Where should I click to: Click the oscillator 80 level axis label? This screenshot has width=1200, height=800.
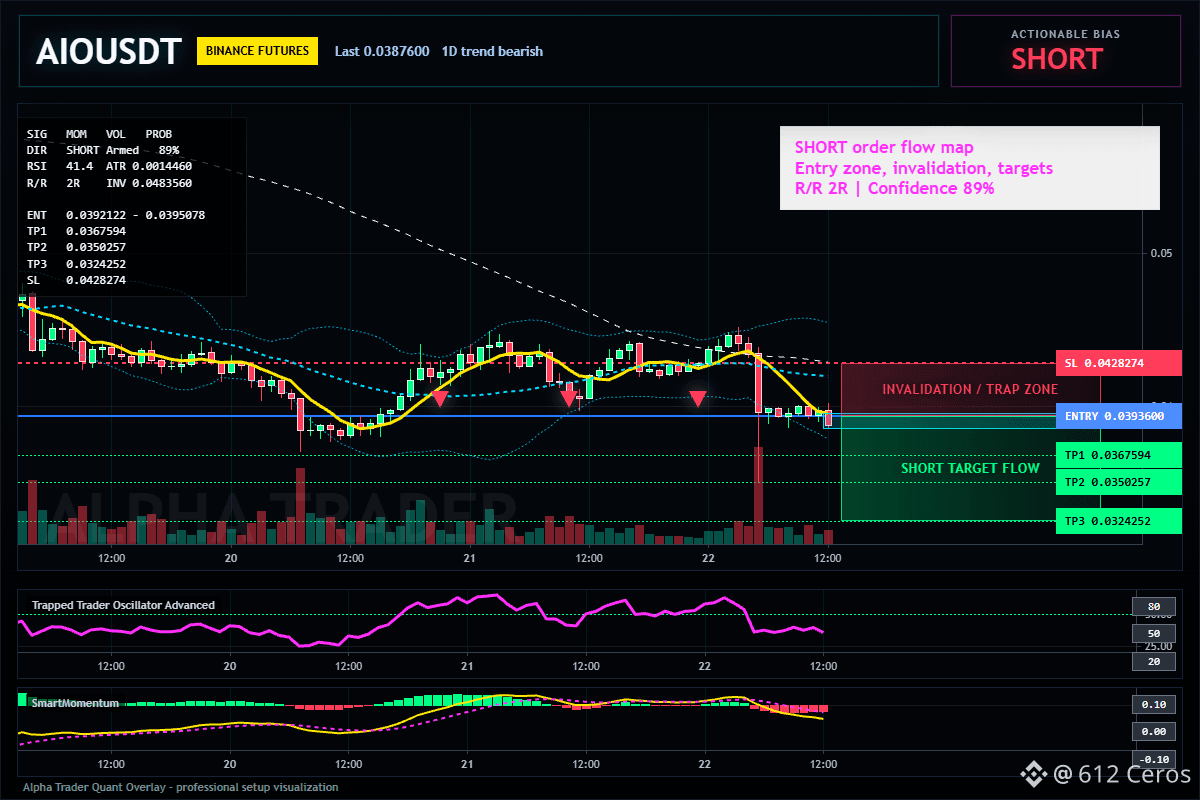point(1153,606)
